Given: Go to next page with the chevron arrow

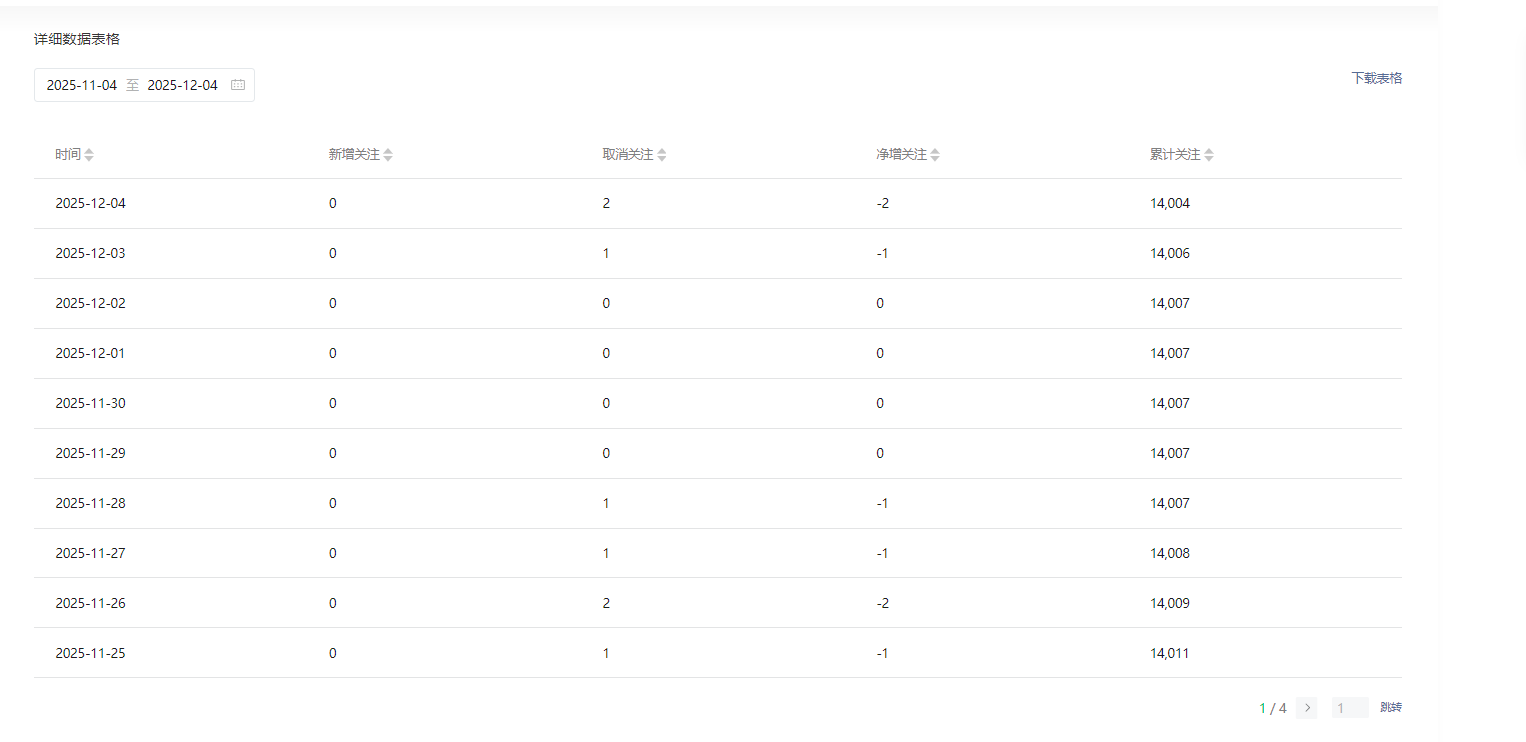Looking at the screenshot, I should (x=1307, y=708).
